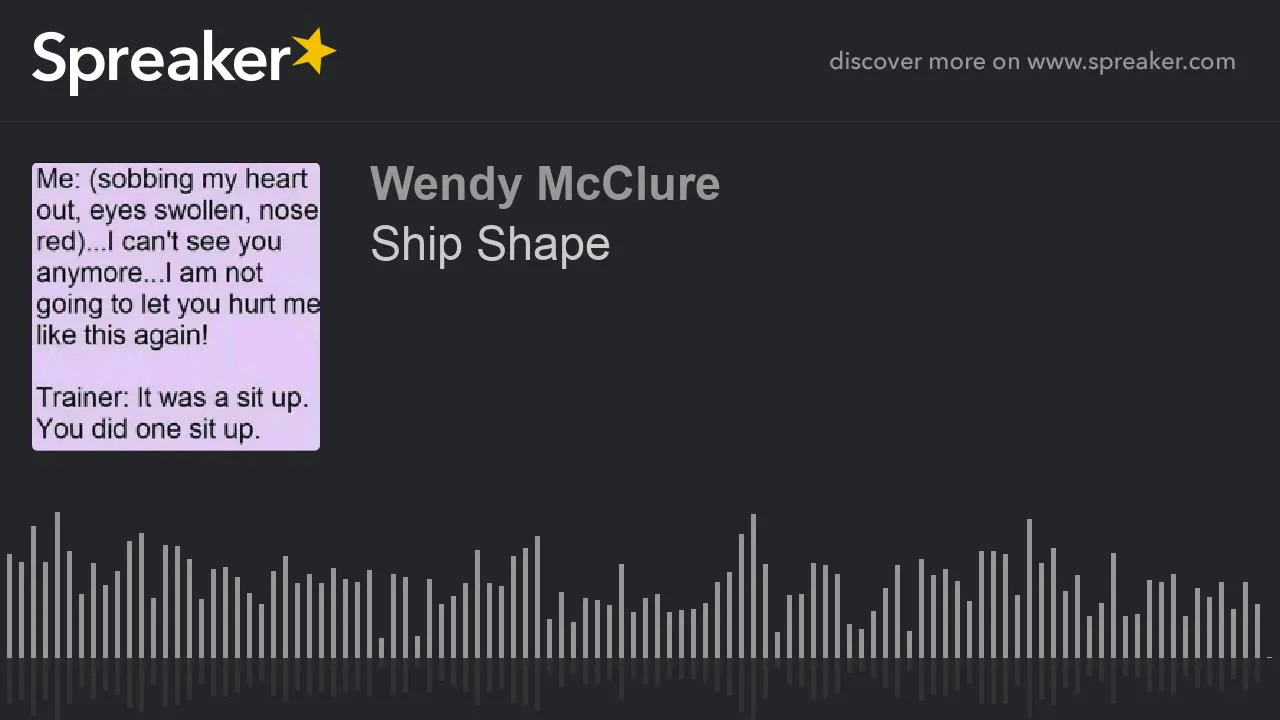Click the yellow Spreaker star icon

point(314,52)
